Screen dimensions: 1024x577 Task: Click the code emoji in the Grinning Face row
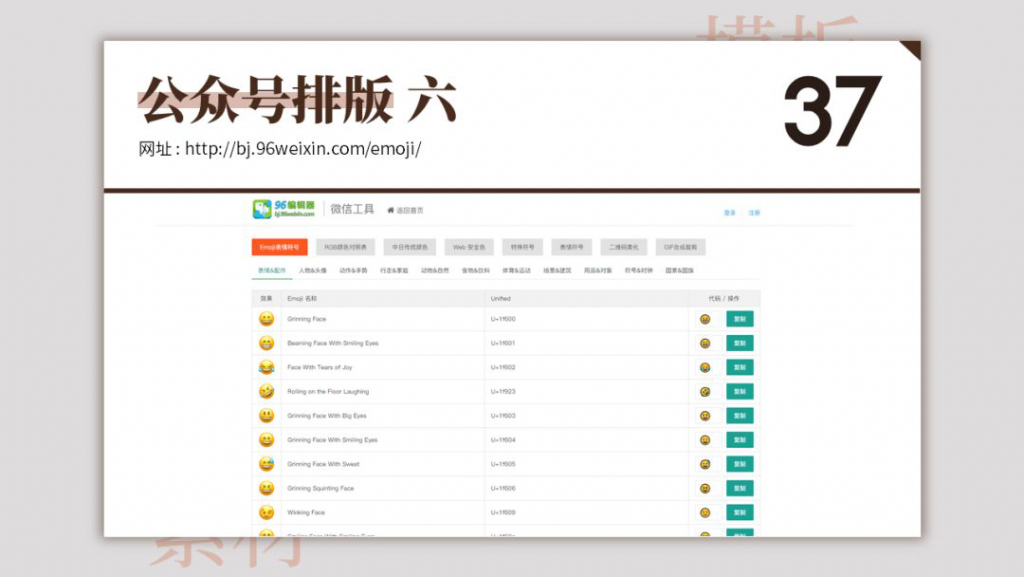click(705, 319)
